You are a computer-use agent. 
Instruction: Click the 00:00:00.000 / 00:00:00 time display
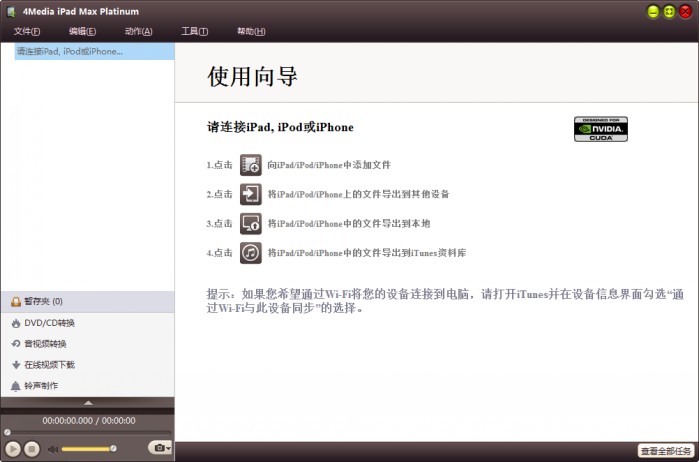[x=89, y=421]
